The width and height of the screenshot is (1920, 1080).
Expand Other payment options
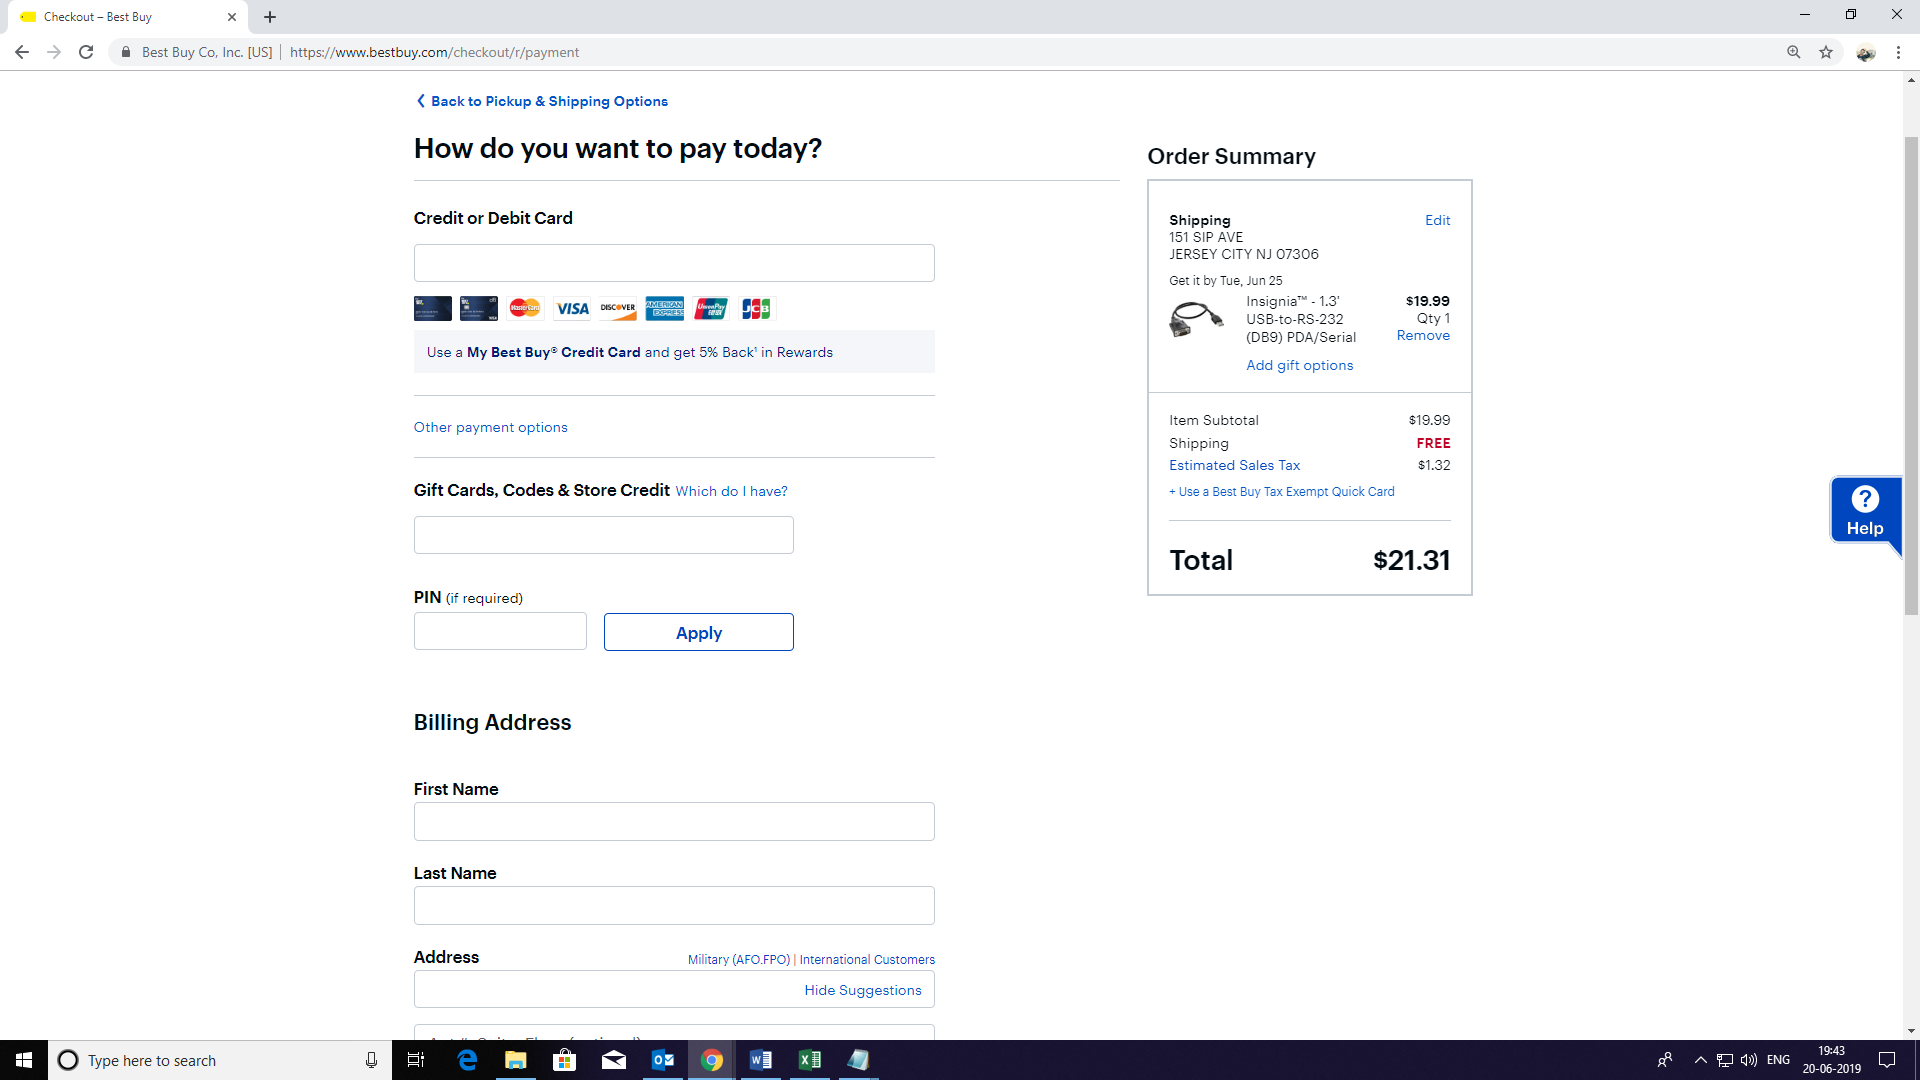[490, 427]
